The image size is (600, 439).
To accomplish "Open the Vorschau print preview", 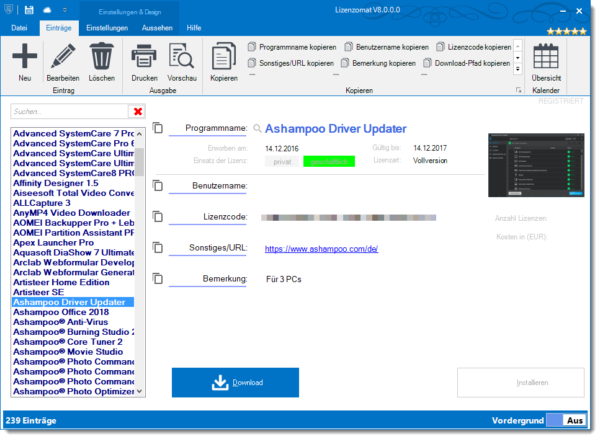I will pyautogui.click(x=182, y=62).
